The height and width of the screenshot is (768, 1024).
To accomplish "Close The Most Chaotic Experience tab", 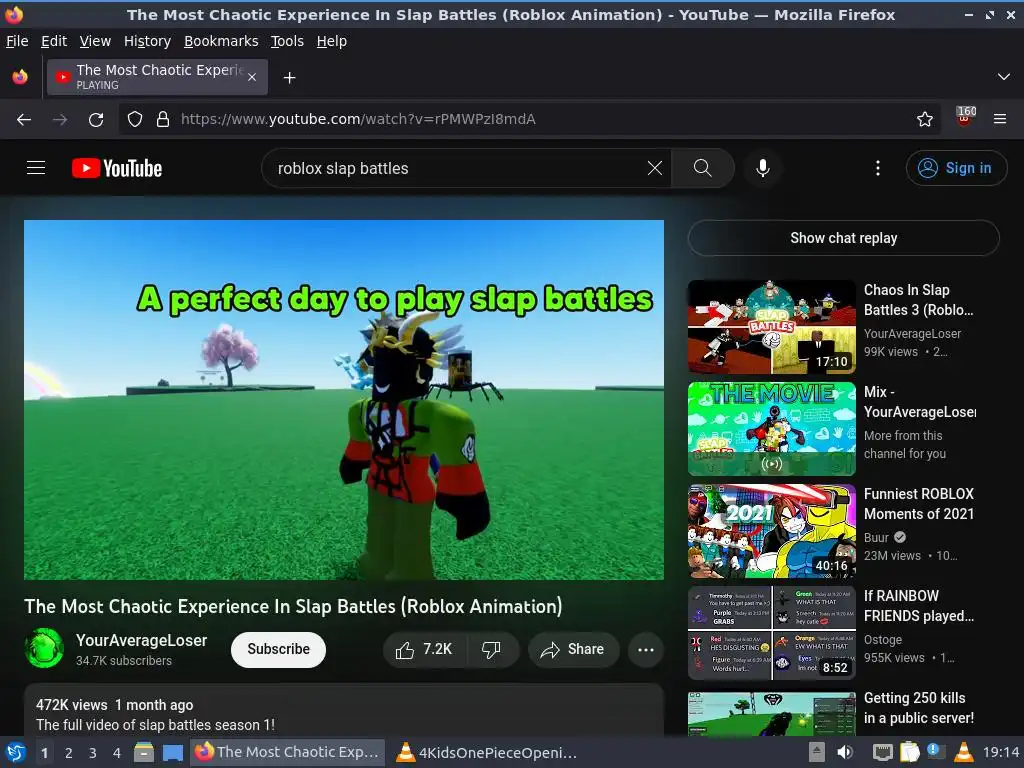I will coord(252,77).
